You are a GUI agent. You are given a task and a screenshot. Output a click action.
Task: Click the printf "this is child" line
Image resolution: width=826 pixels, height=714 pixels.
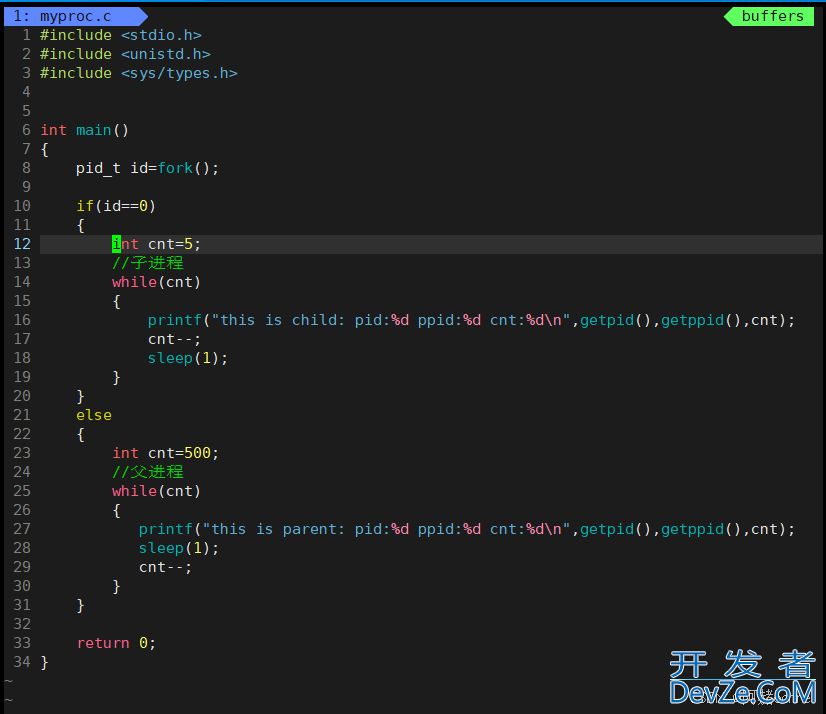click(471, 320)
